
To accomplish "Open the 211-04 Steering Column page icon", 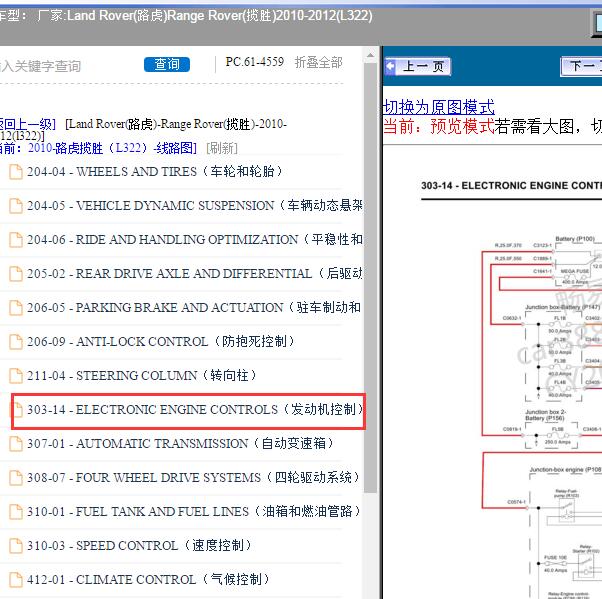I will pos(16,376).
